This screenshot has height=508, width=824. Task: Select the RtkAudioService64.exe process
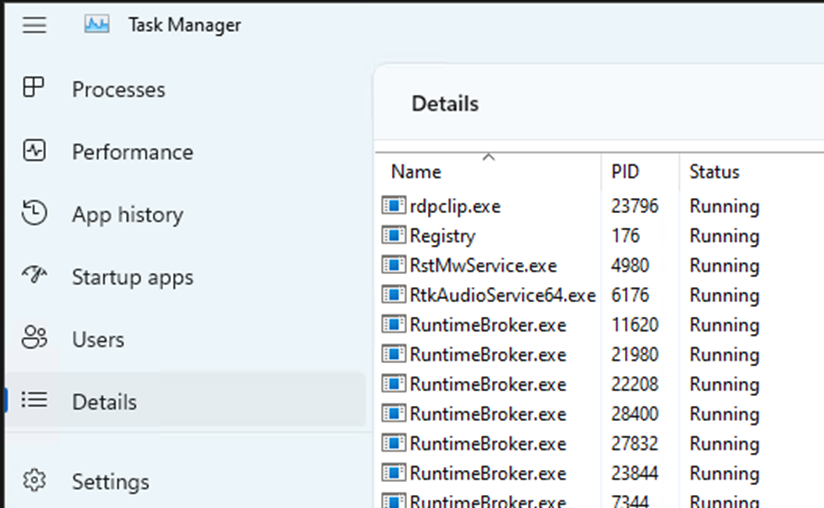[502, 296]
